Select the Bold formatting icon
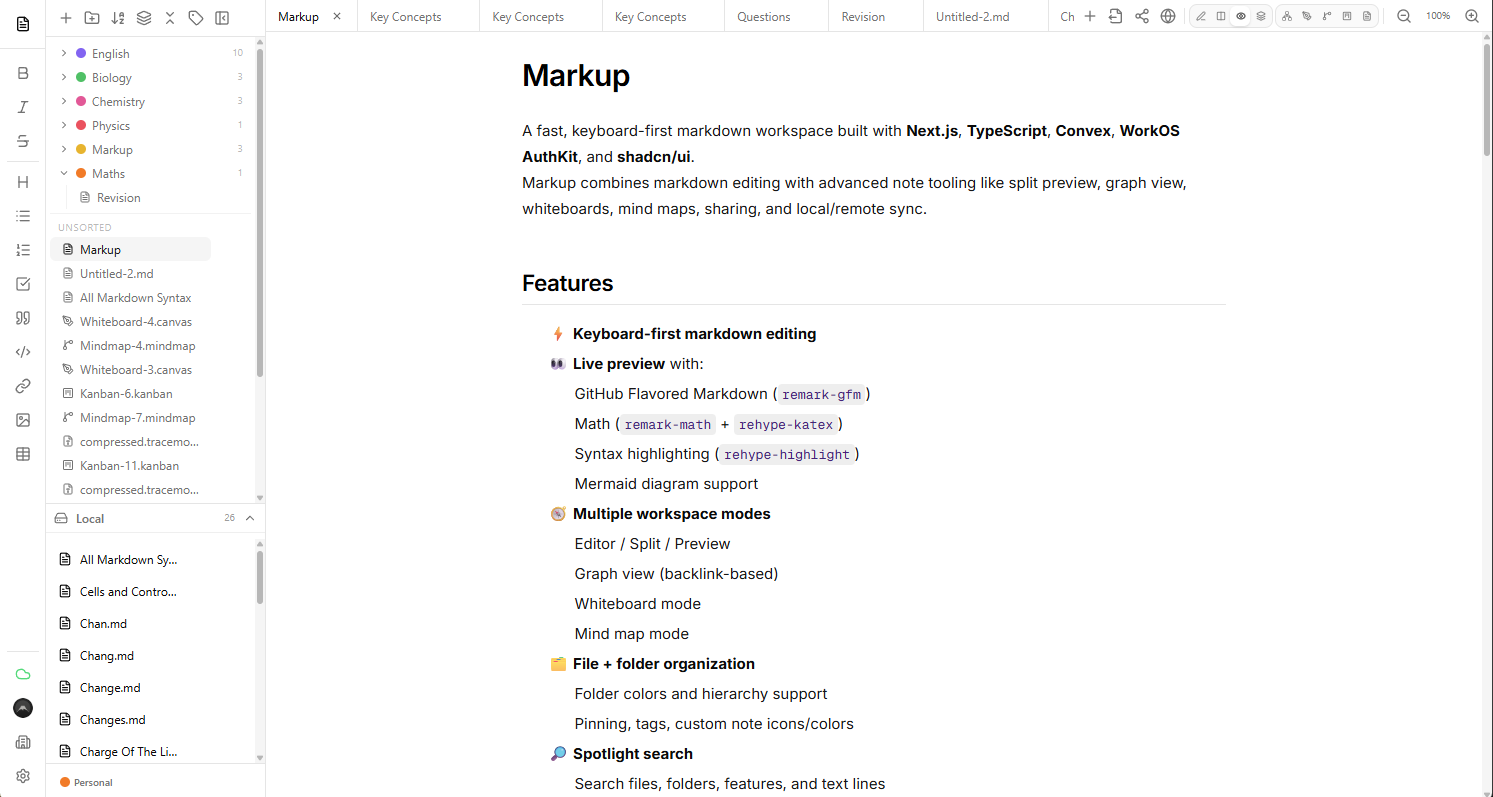1493x797 pixels. coord(22,73)
